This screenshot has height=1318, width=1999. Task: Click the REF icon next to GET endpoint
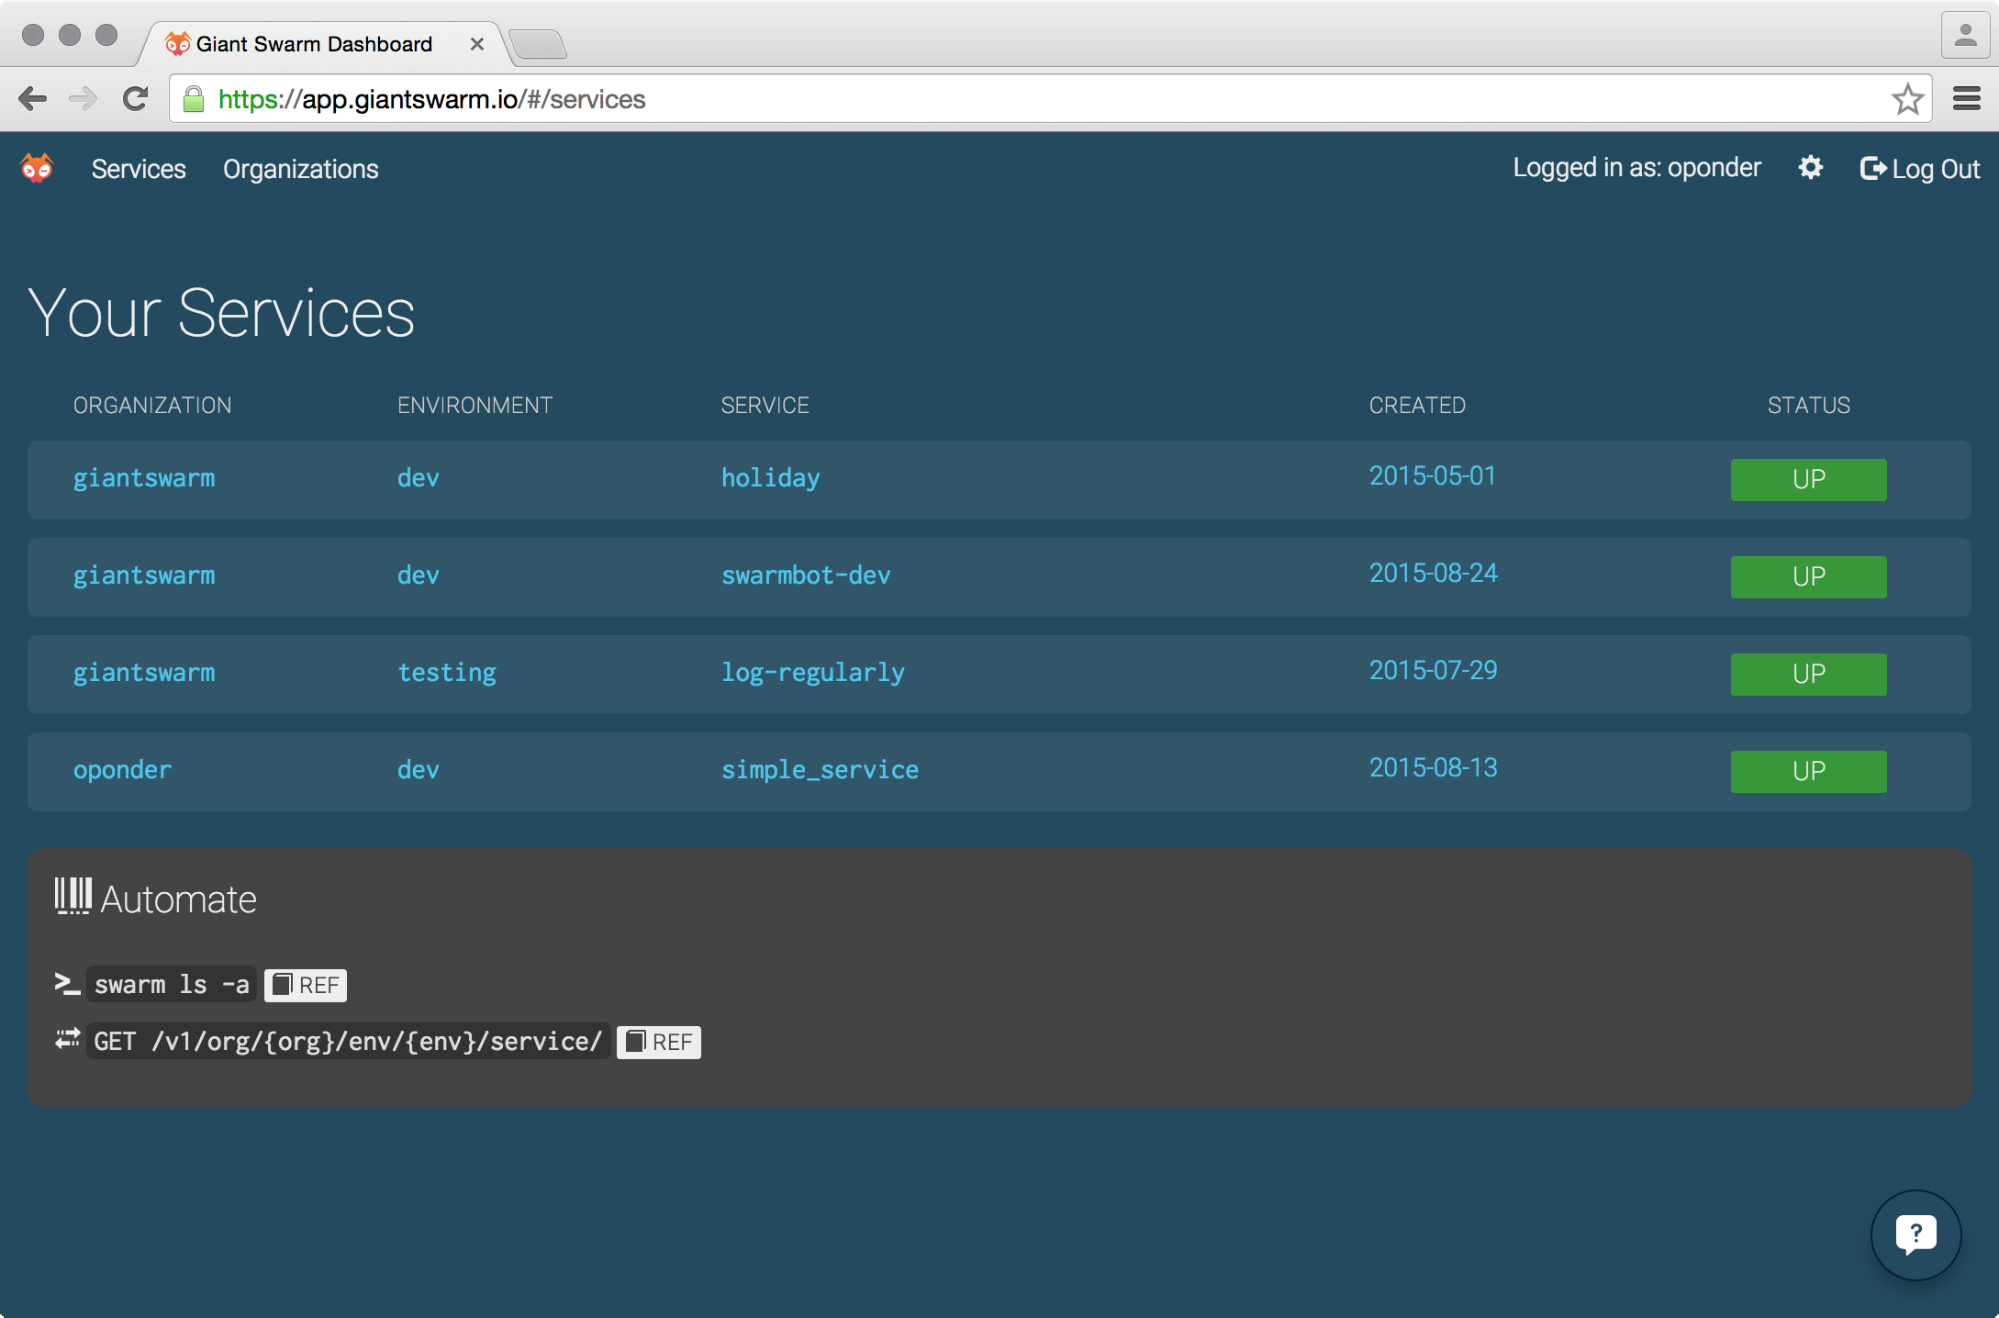tap(658, 1040)
